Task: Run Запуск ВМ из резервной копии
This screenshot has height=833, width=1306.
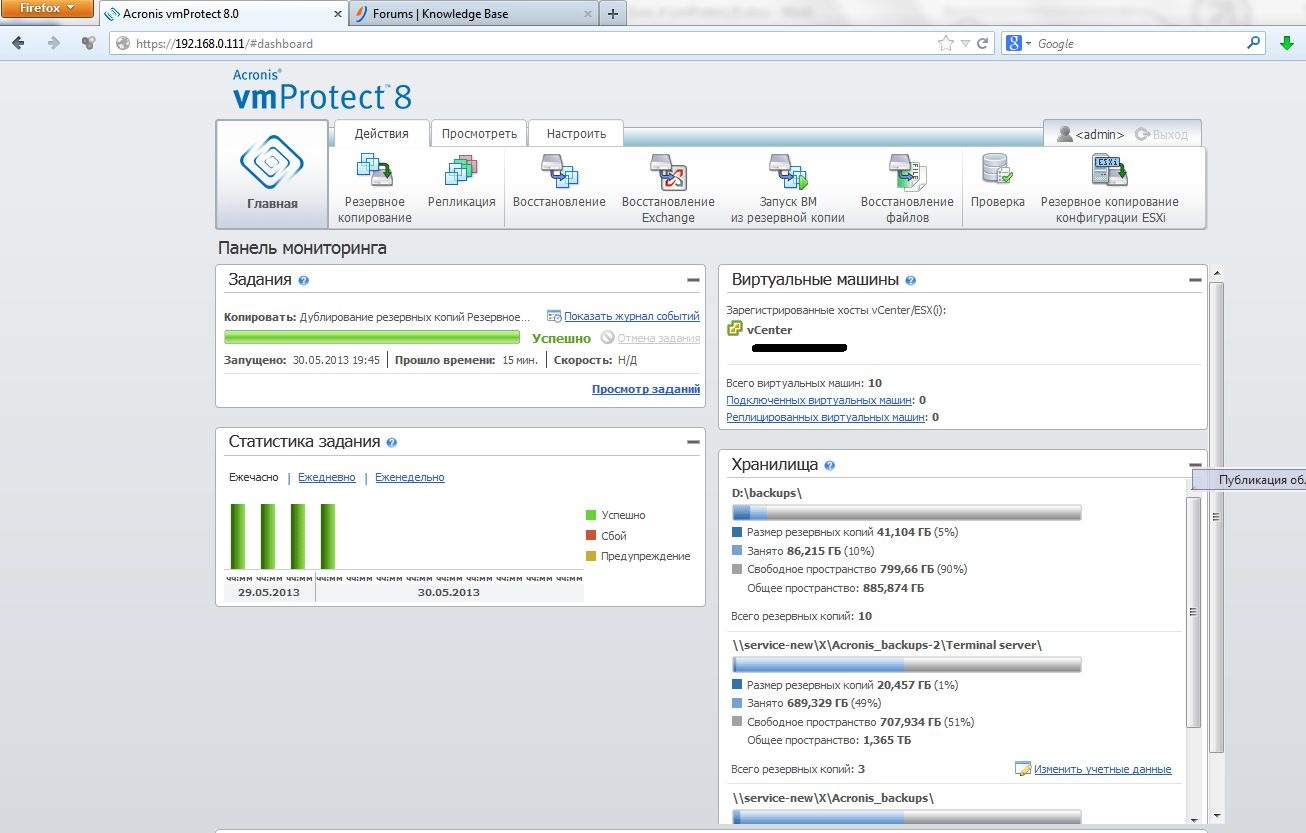Action: tap(788, 188)
